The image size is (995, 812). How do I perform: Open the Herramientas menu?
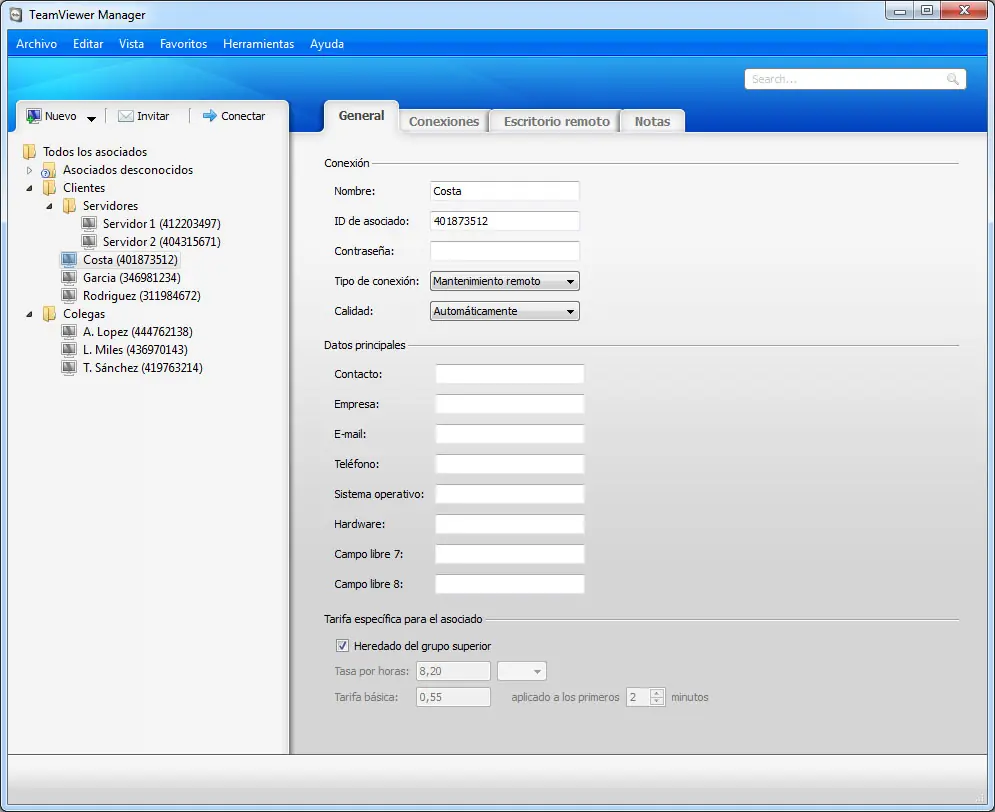258,44
